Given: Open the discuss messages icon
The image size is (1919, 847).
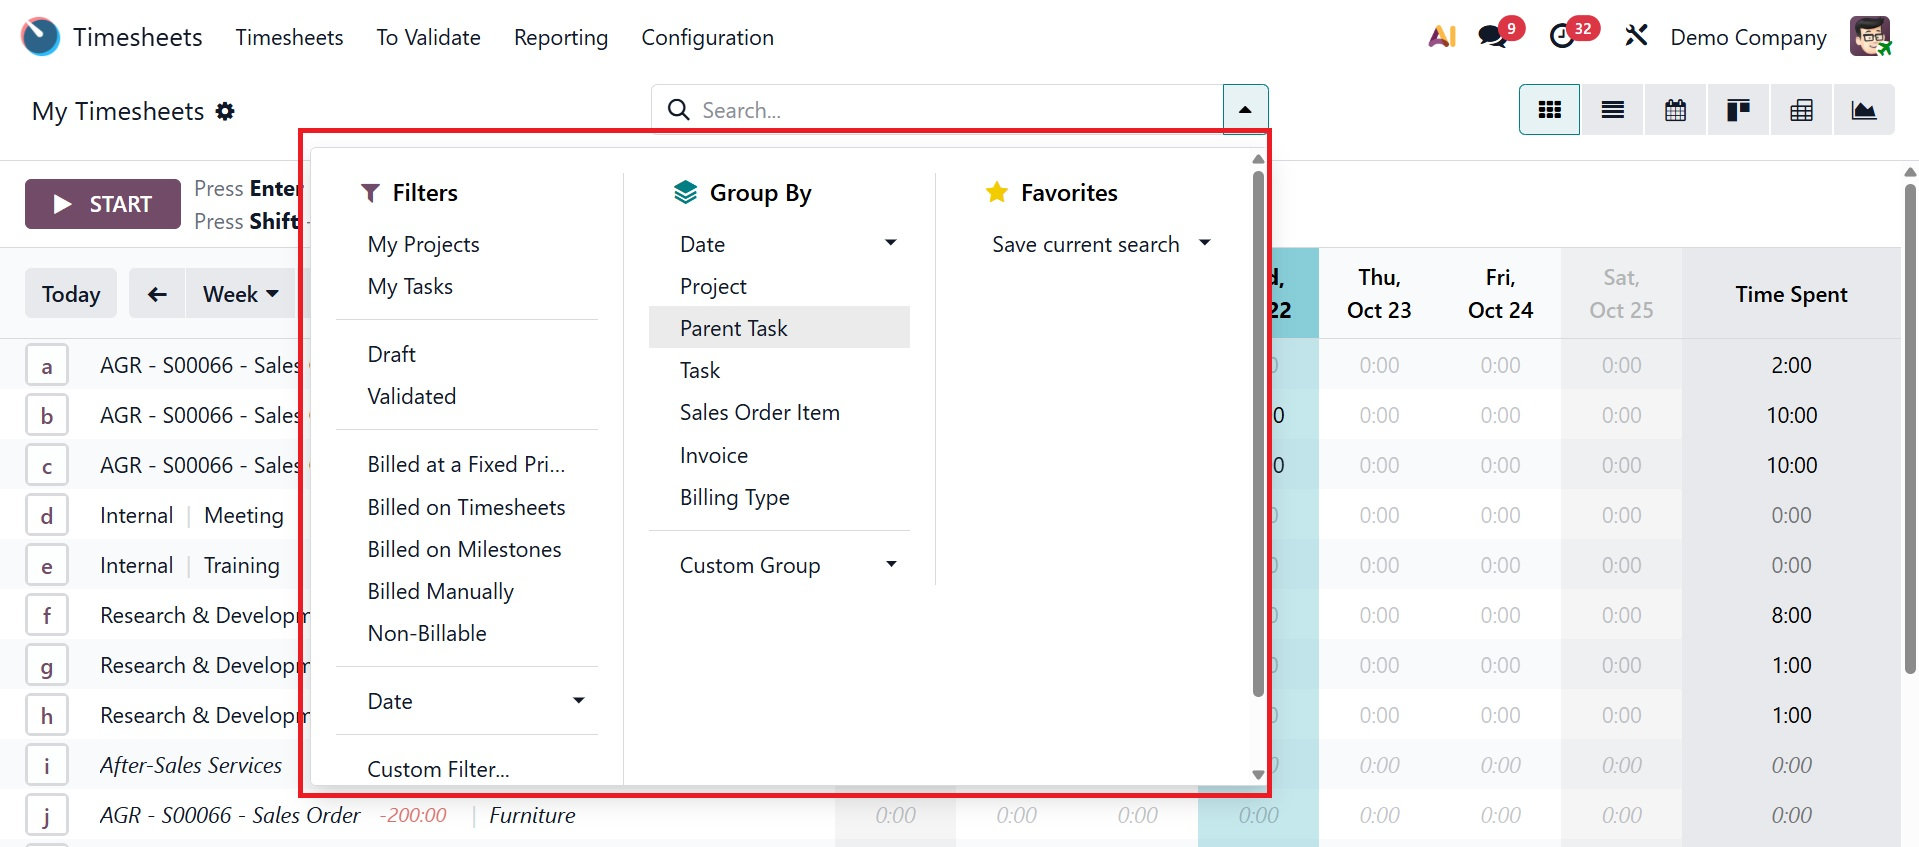Looking at the screenshot, I should coord(1494,37).
